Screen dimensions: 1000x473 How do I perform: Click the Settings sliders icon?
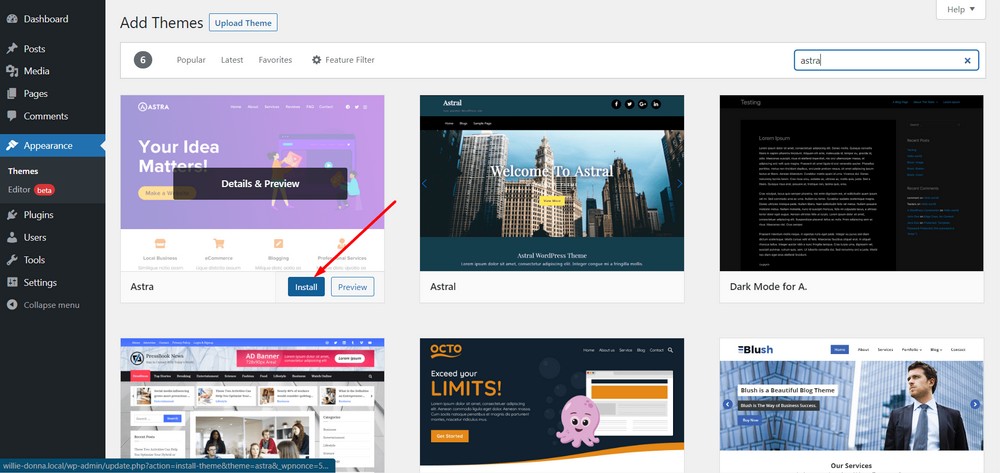point(12,282)
